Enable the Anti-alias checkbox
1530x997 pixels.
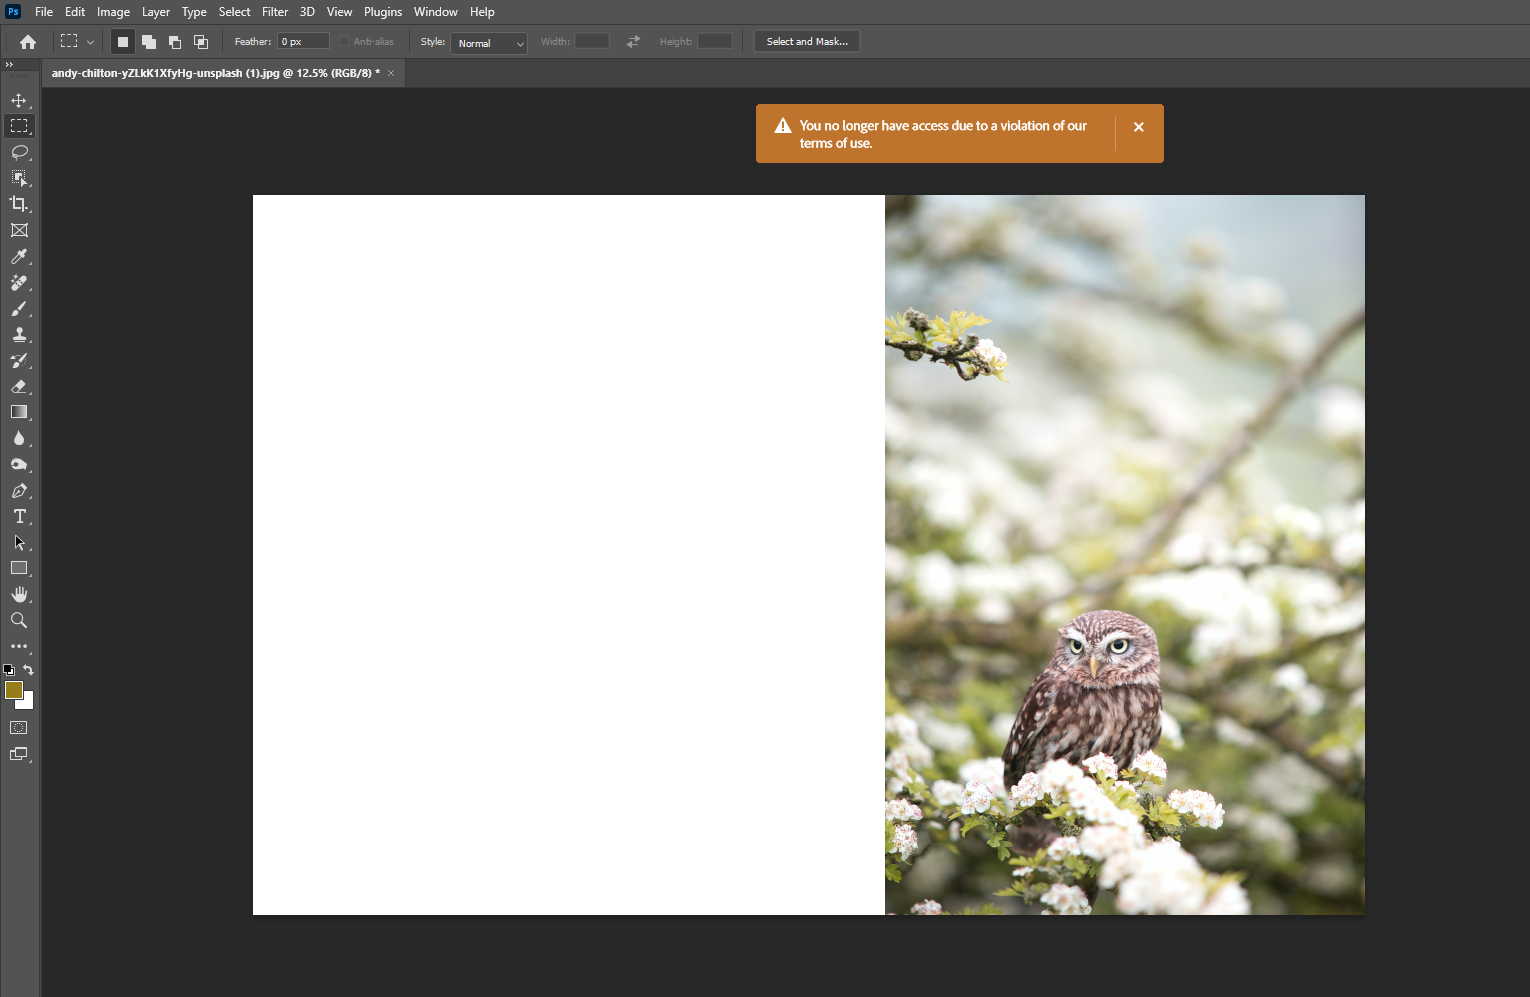pos(343,41)
